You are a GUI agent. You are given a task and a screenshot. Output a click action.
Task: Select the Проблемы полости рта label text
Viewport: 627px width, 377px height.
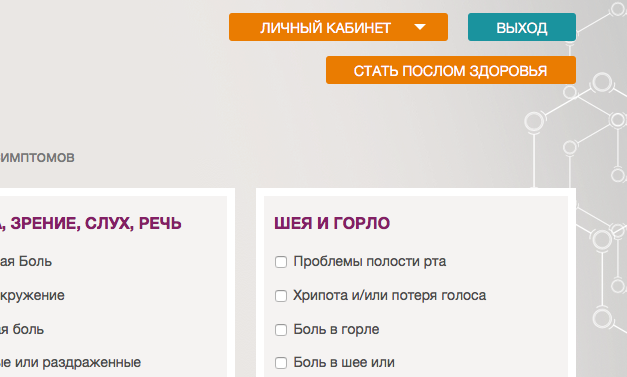point(369,261)
